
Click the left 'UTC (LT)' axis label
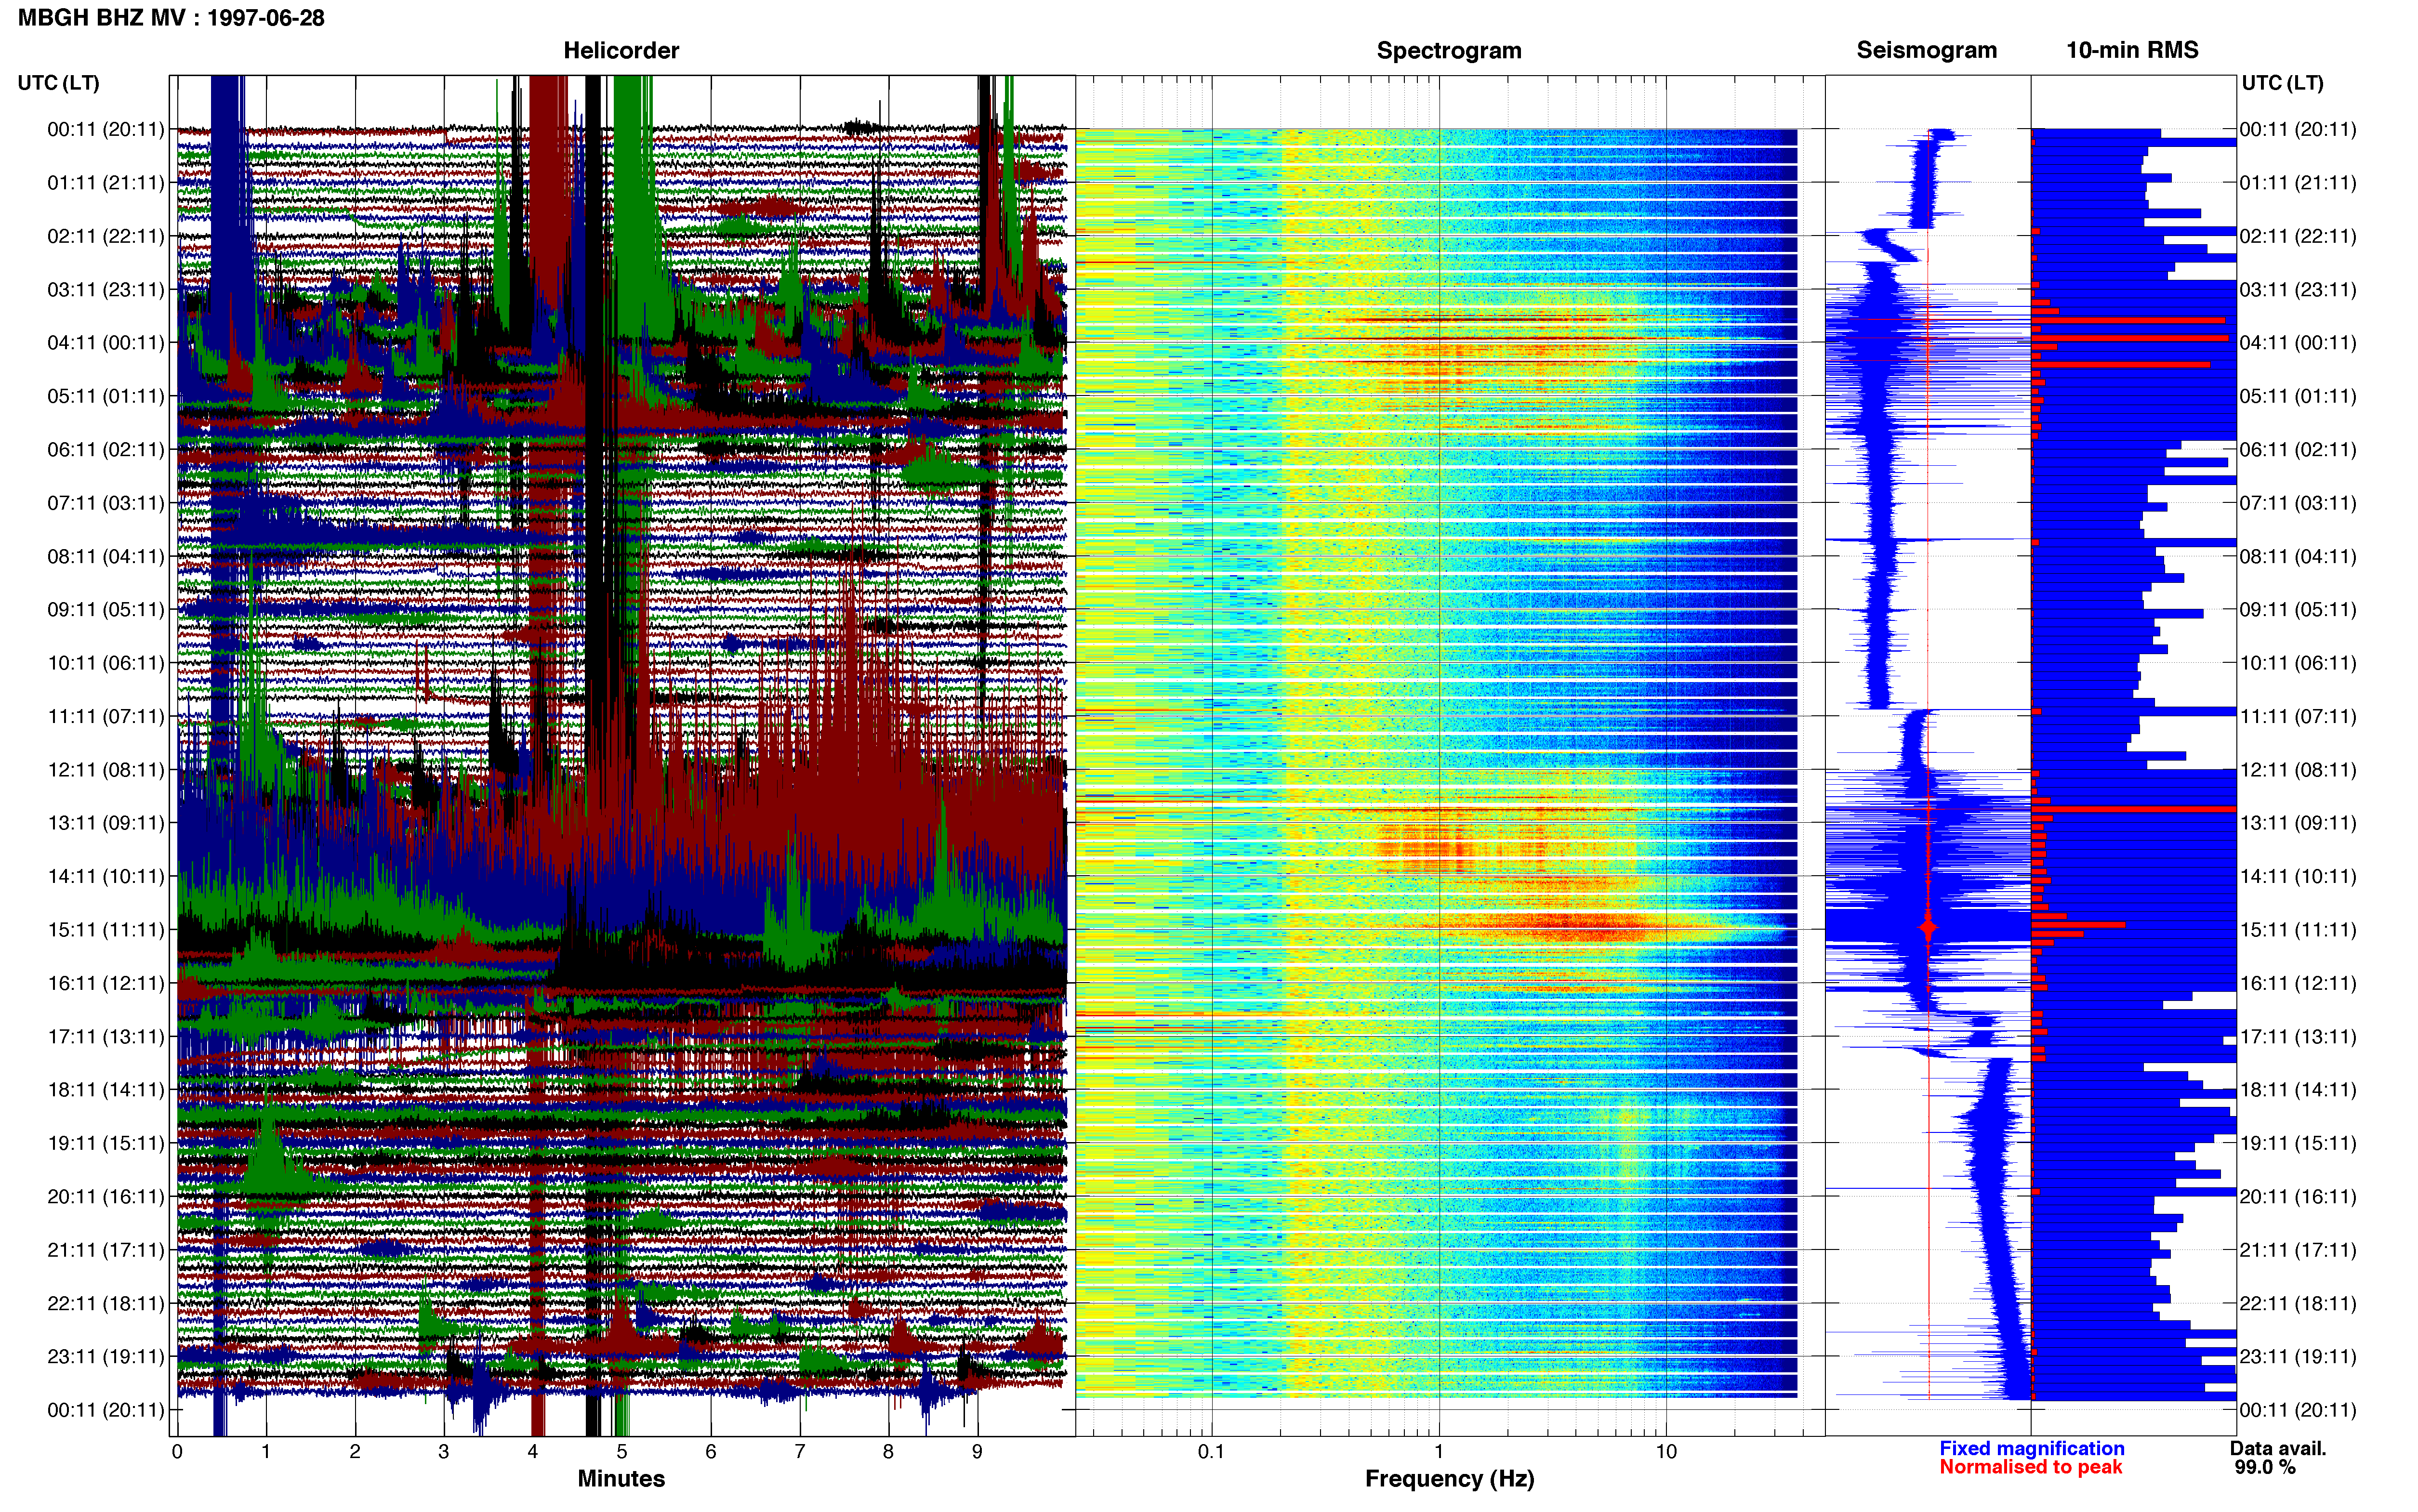(59, 83)
